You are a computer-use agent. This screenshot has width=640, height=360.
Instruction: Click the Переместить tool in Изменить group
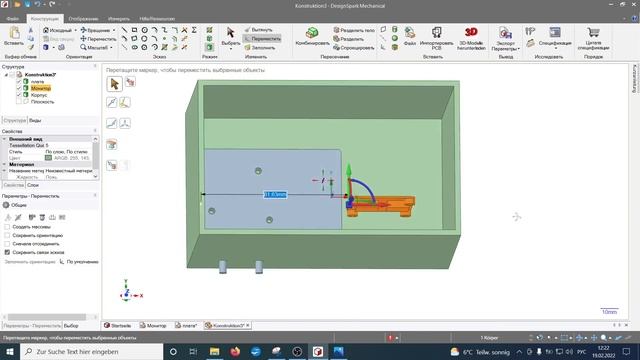click(262, 38)
